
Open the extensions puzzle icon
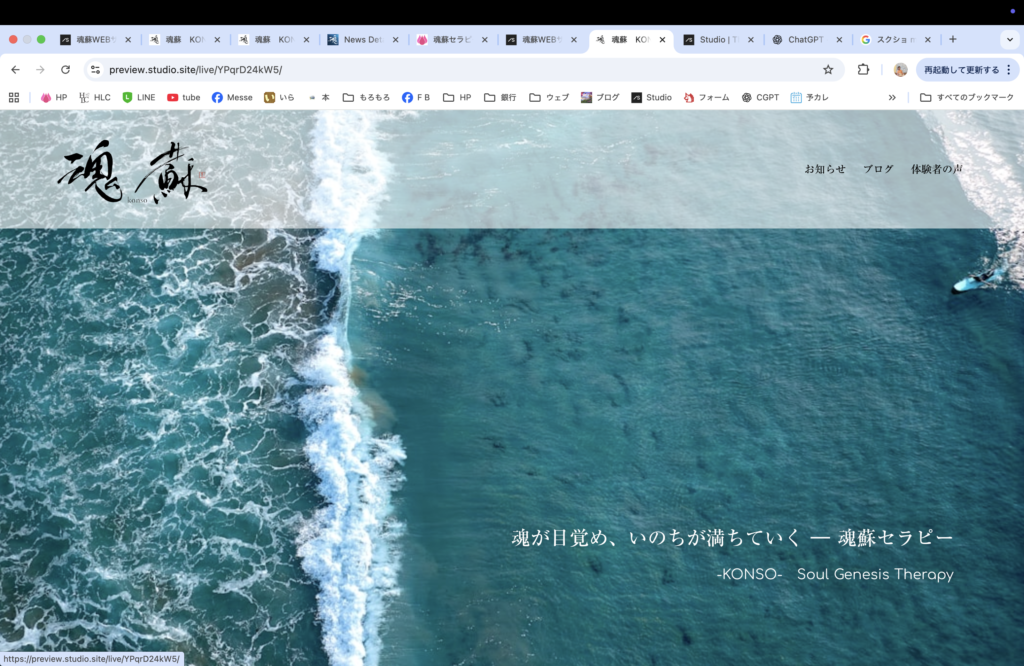[863, 70]
